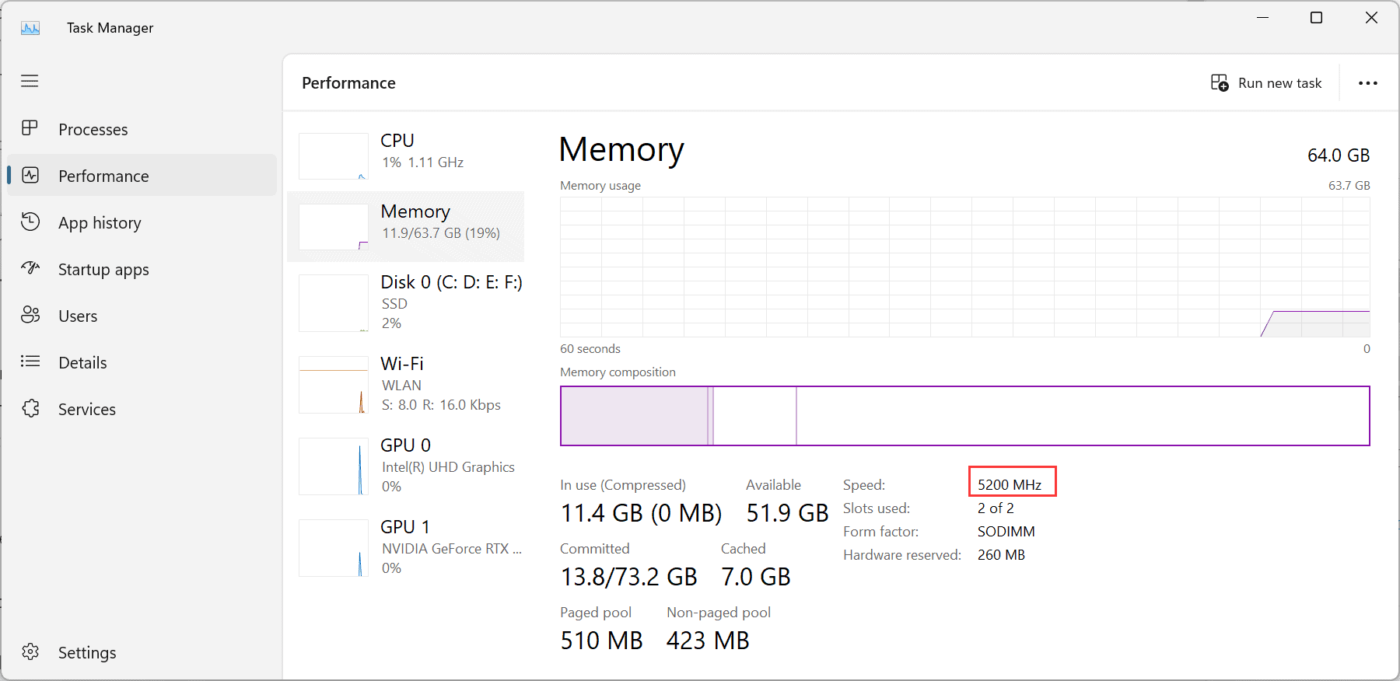The image size is (1400, 681).
Task: Toggle the hamburger navigation menu
Action: tap(30, 81)
